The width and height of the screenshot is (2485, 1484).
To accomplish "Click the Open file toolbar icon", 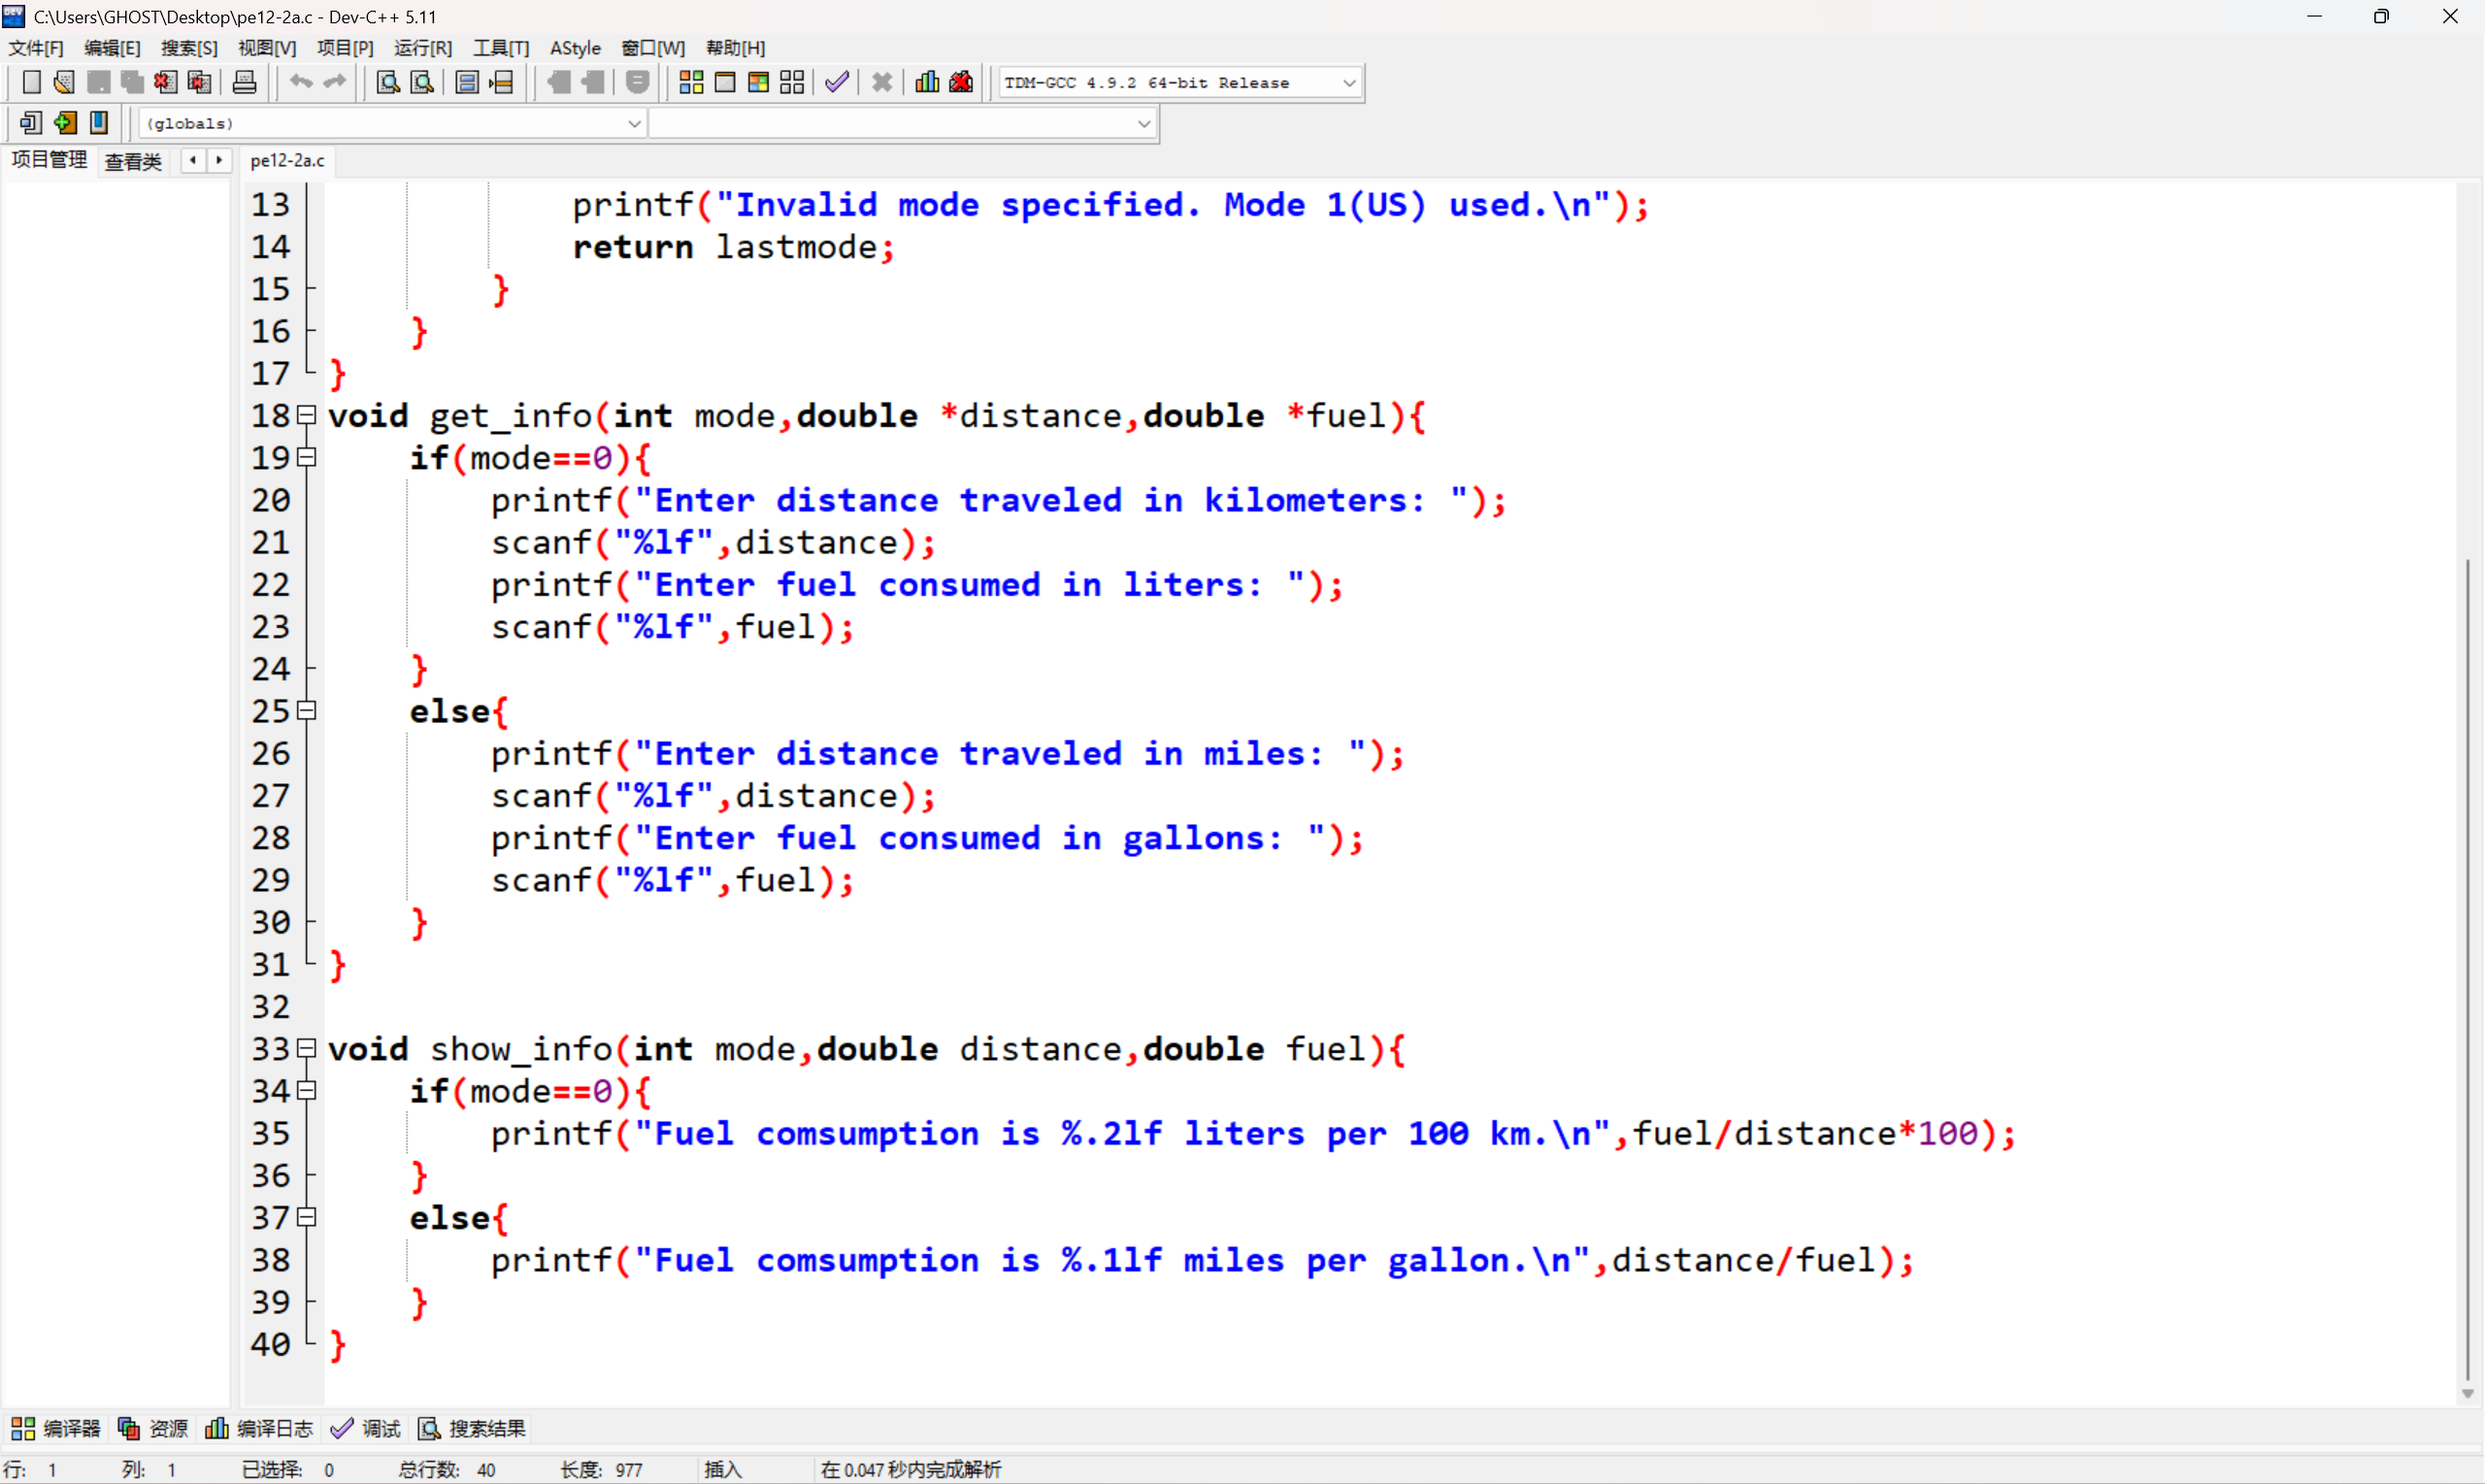I will pos(64,82).
